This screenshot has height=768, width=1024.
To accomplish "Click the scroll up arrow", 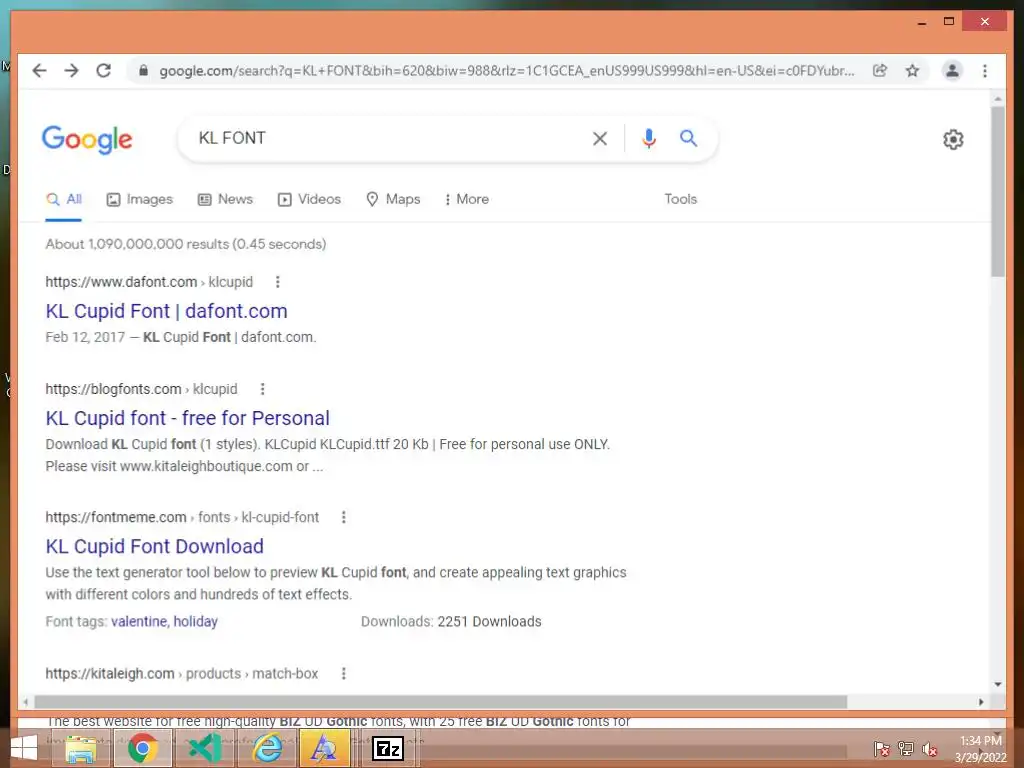I will pos(997,99).
